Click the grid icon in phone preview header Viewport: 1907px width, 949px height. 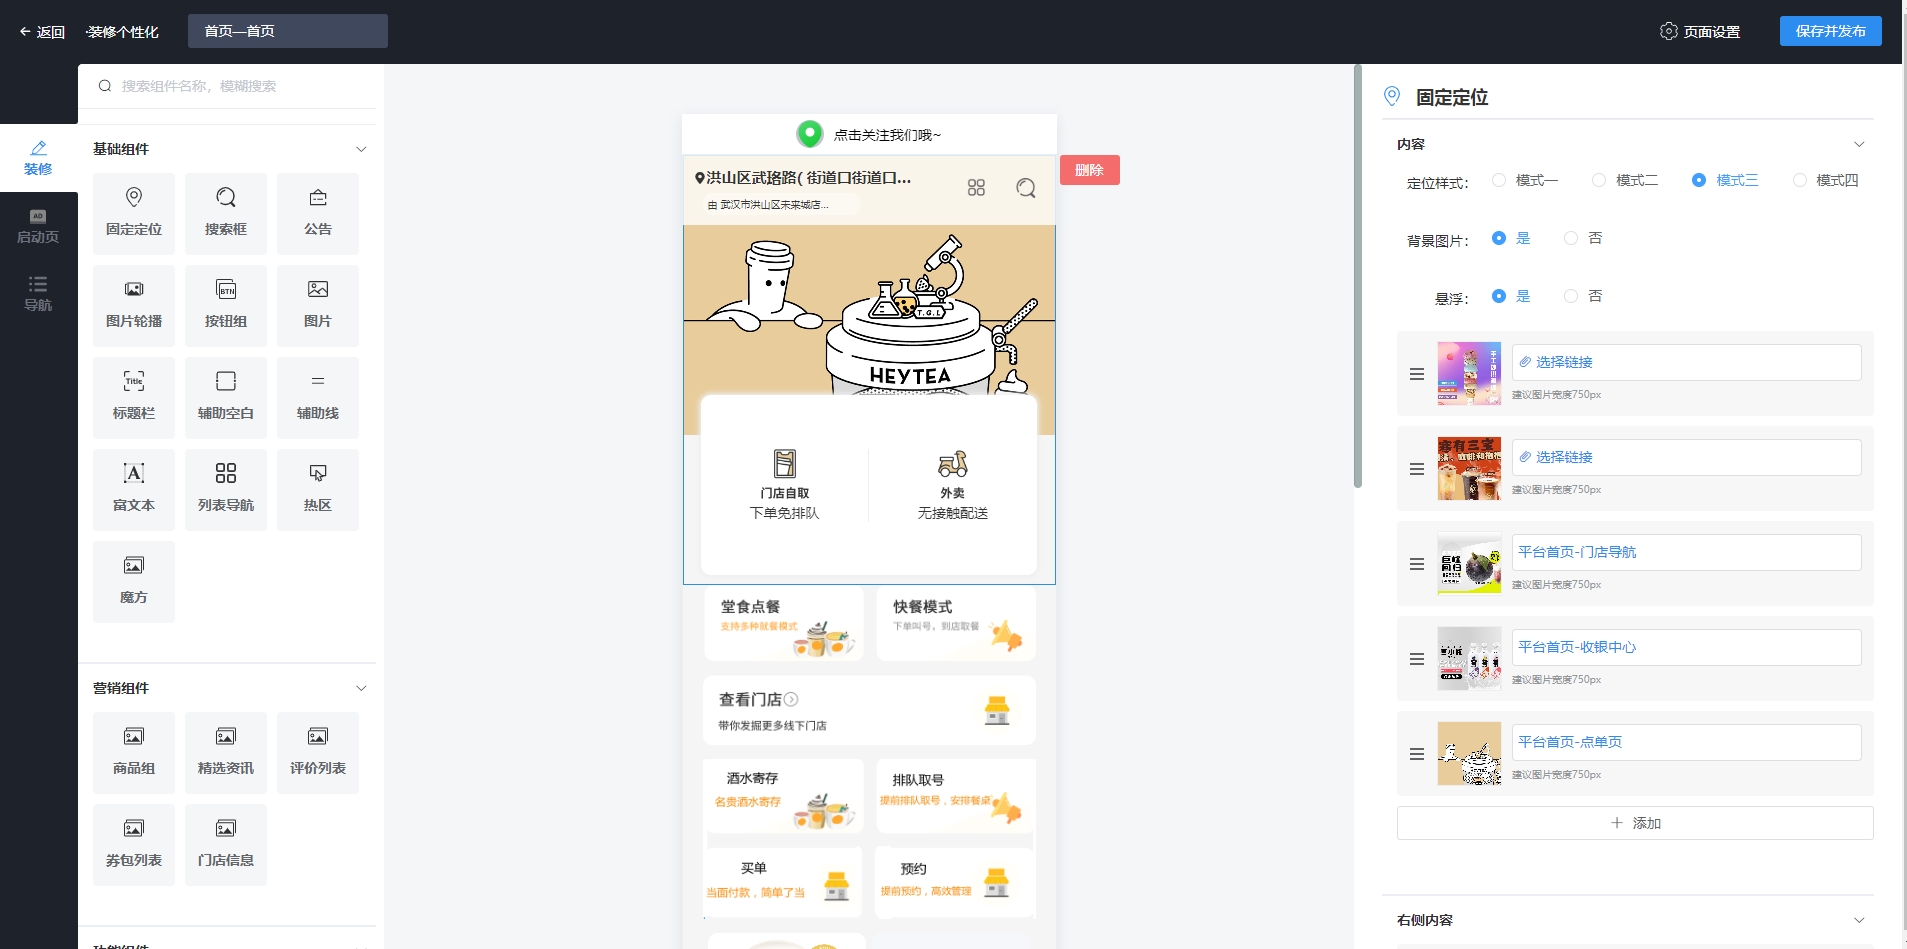976,188
